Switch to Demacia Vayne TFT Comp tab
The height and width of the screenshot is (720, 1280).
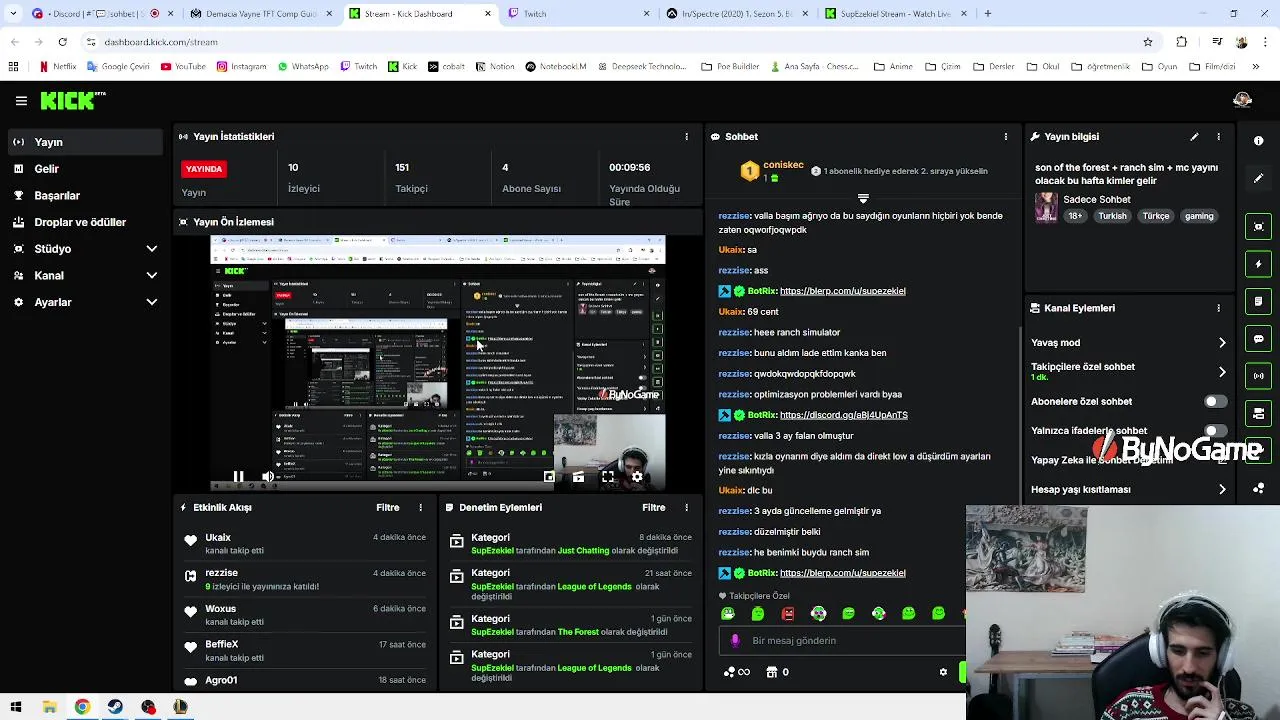tap(262, 14)
